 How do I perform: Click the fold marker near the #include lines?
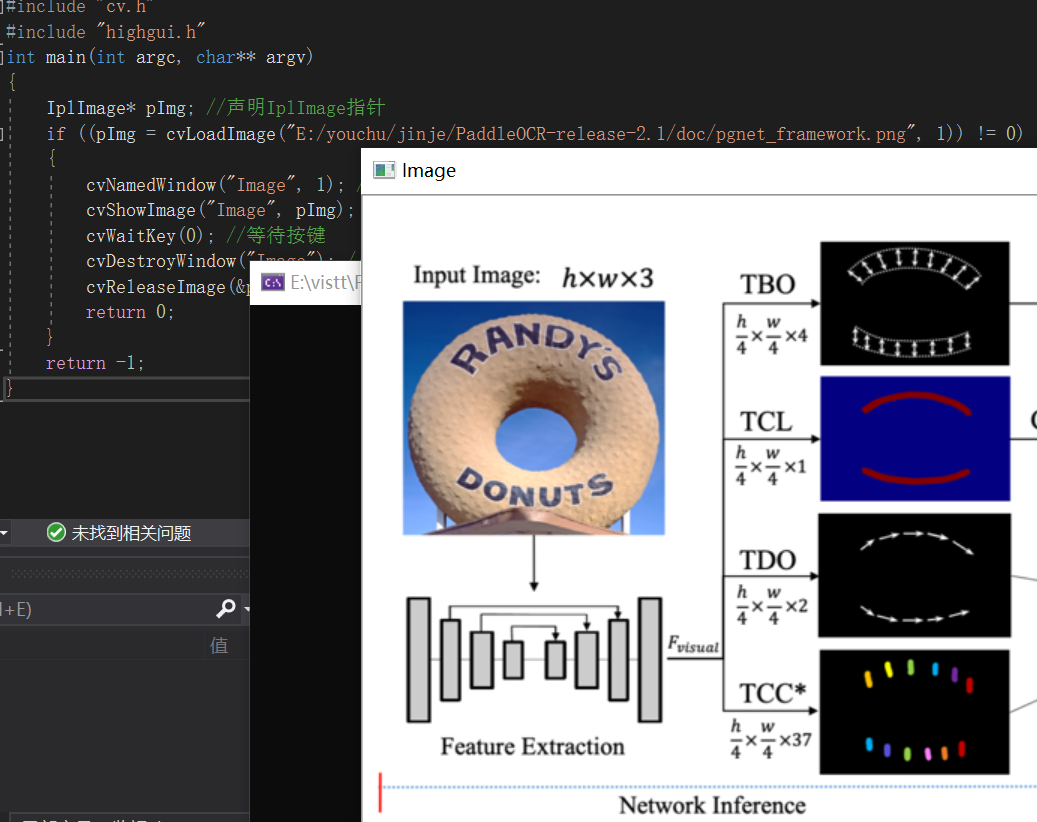click(x=3, y=8)
